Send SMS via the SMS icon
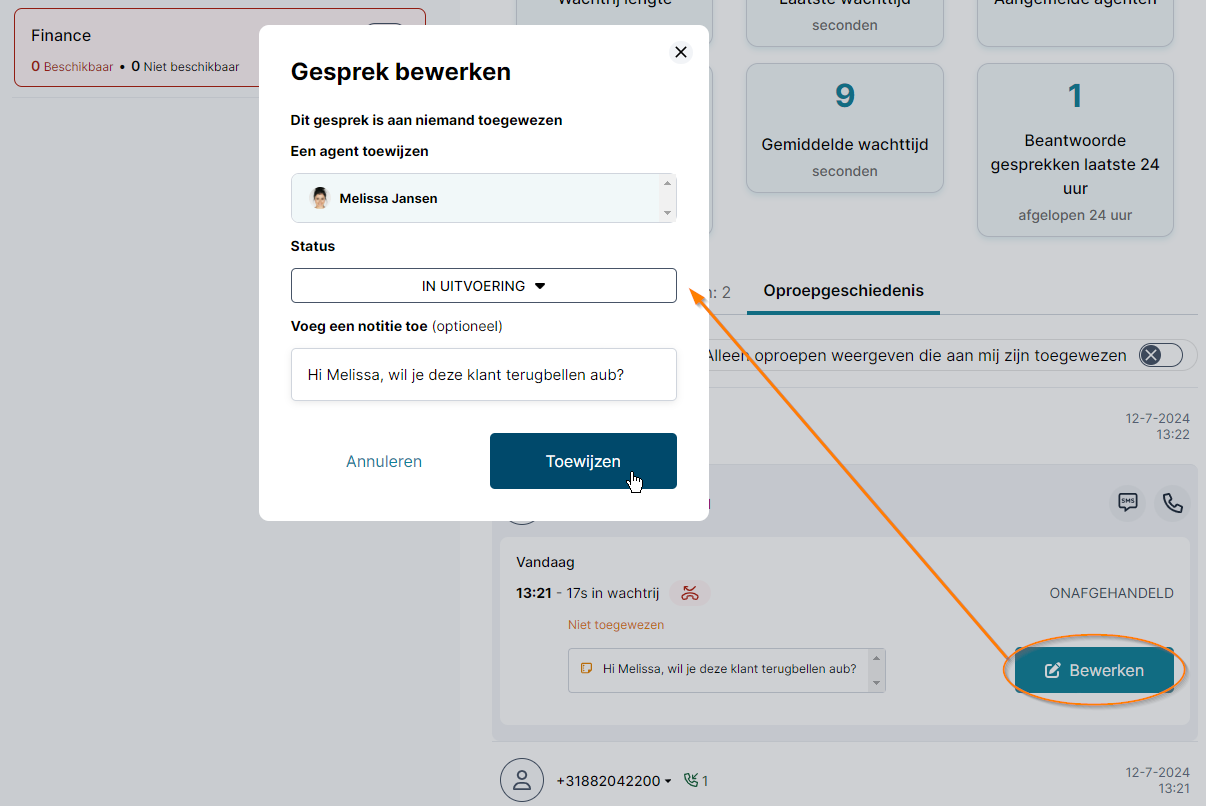This screenshot has height=806, width=1206. pos(1128,503)
